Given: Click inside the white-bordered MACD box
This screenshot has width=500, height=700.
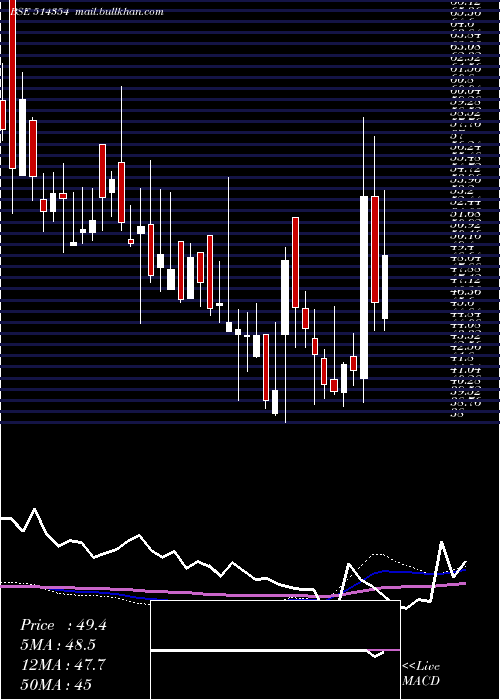Looking at the screenshot, I should click(275, 650).
